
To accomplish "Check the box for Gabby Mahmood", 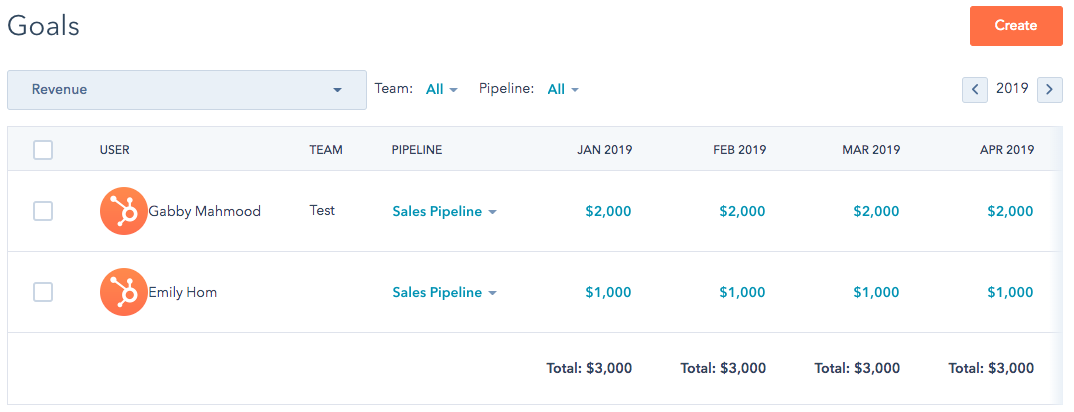I will point(43,211).
